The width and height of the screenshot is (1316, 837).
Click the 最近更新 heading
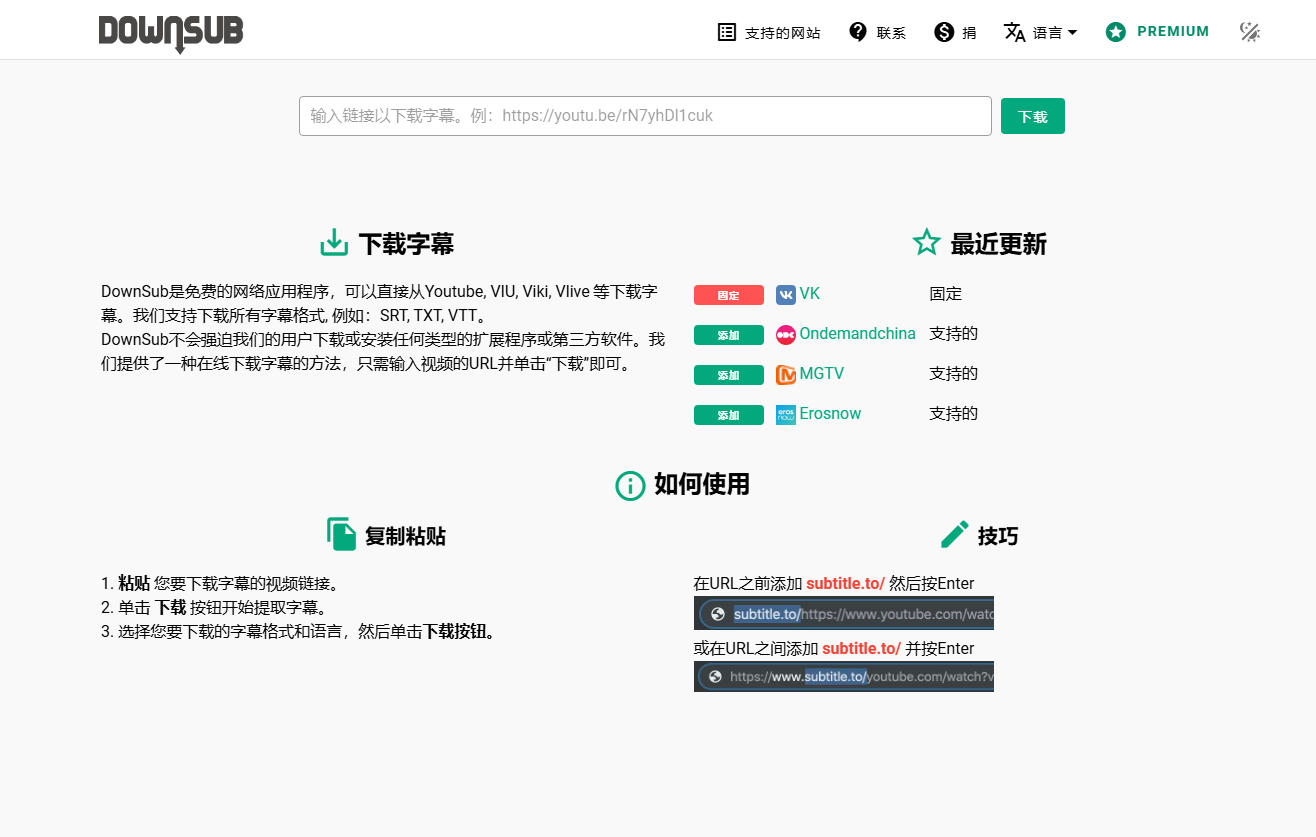pos(999,244)
